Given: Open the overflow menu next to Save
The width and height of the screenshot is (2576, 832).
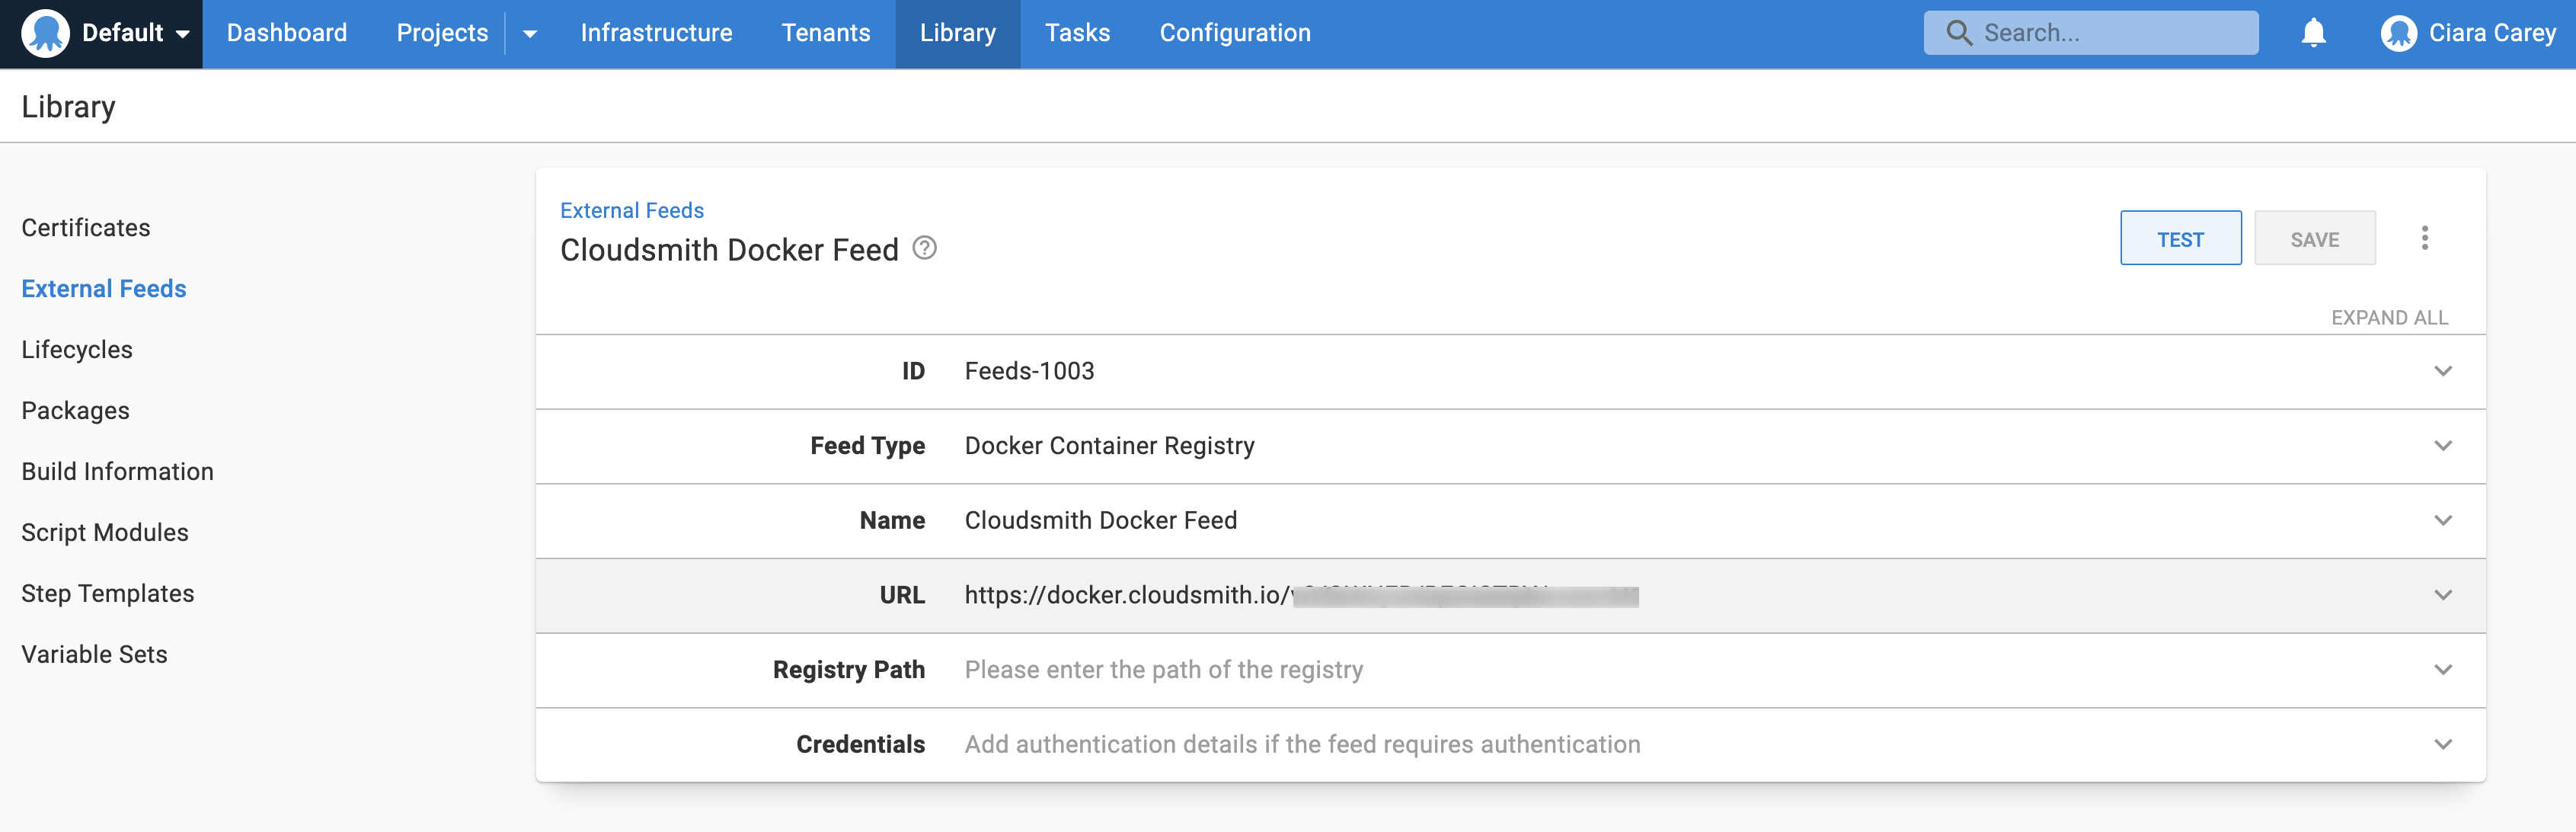Looking at the screenshot, I should (2425, 238).
